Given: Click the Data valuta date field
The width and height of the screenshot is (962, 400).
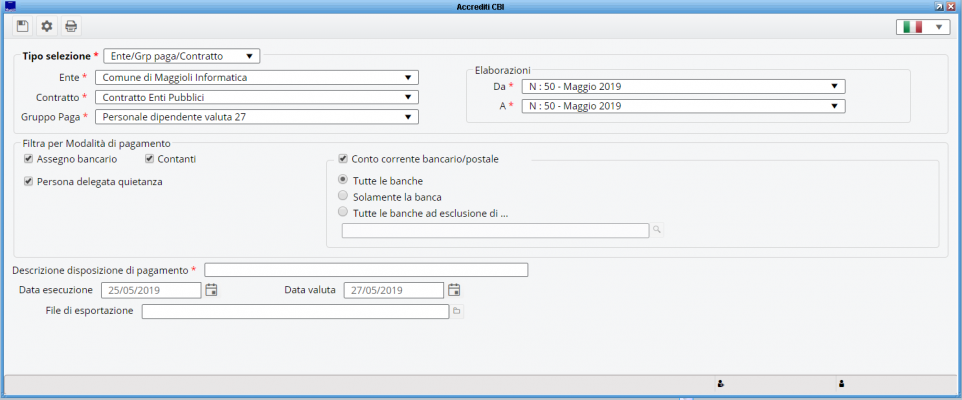Looking at the screenshot, I should pyautogui.click(x=394, y=290).
